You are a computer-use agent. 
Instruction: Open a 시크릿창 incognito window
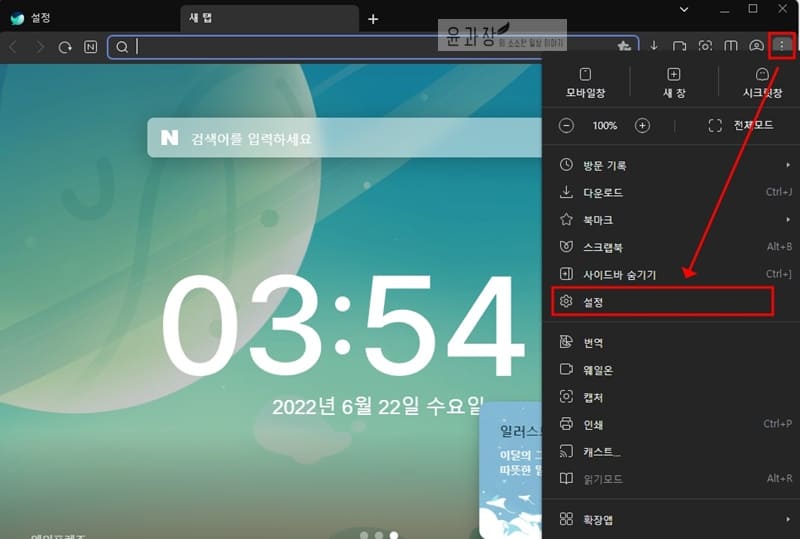click(761, 82)
